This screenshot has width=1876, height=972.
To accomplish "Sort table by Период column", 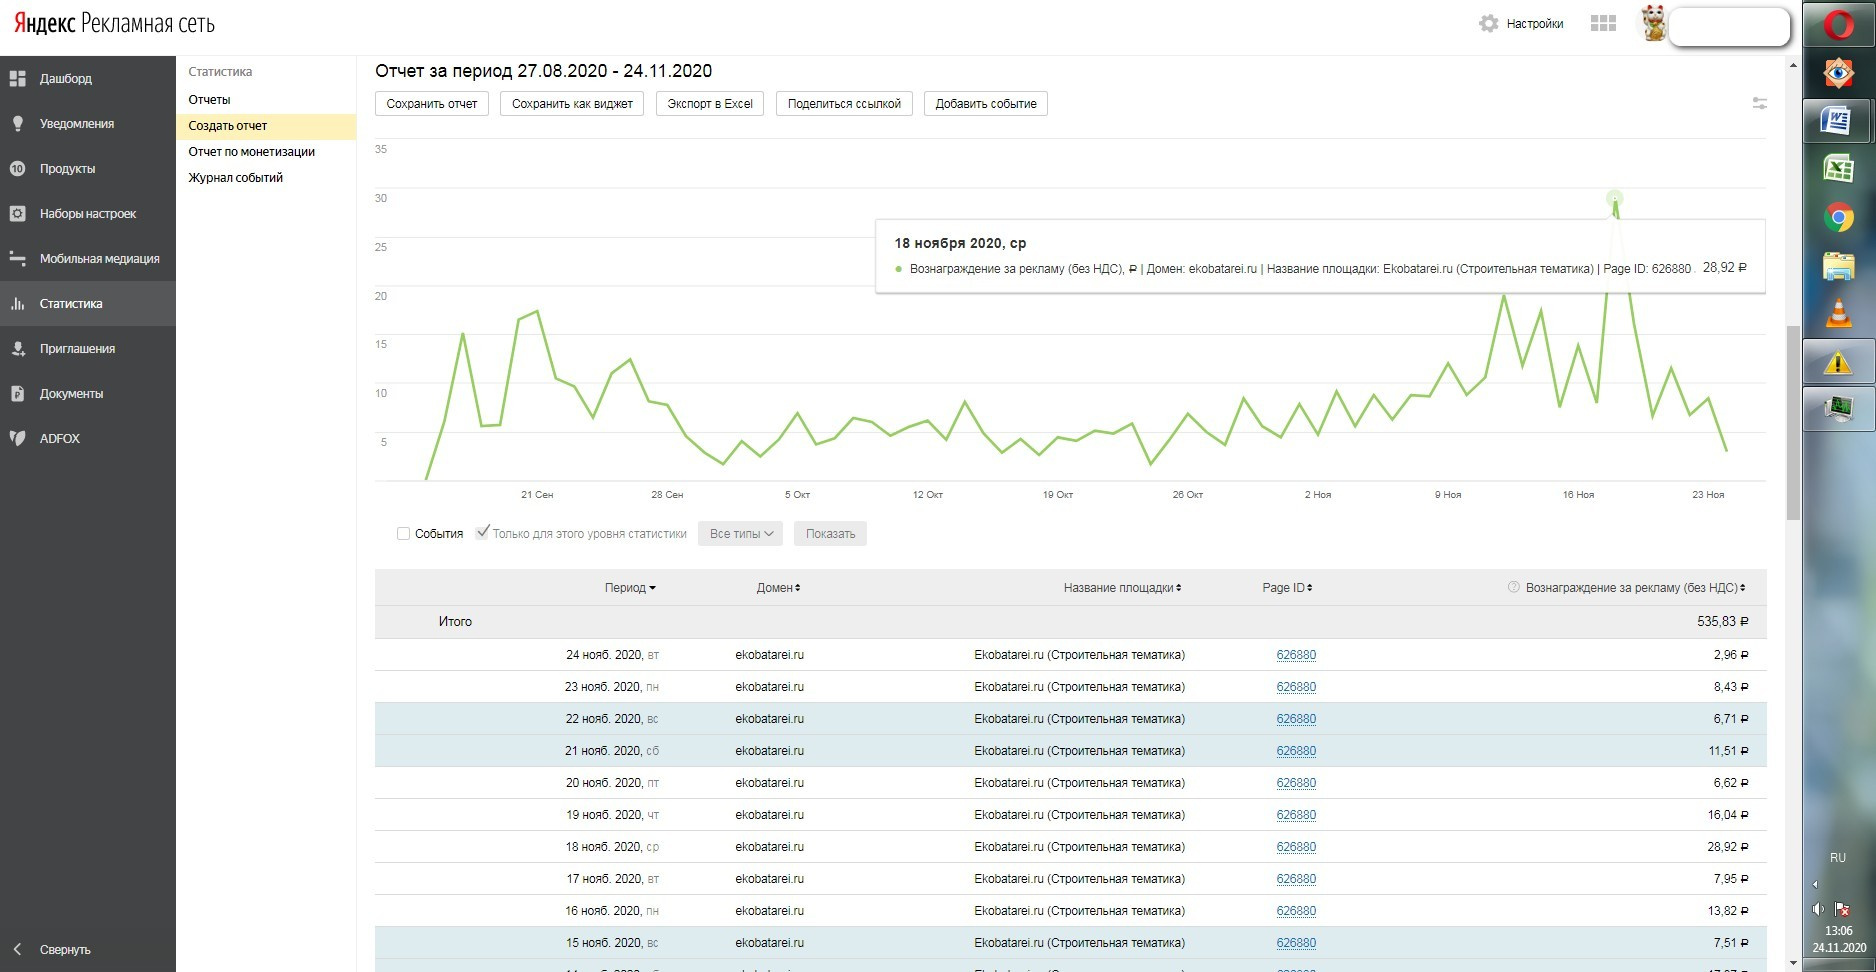I will click(630, 588).
